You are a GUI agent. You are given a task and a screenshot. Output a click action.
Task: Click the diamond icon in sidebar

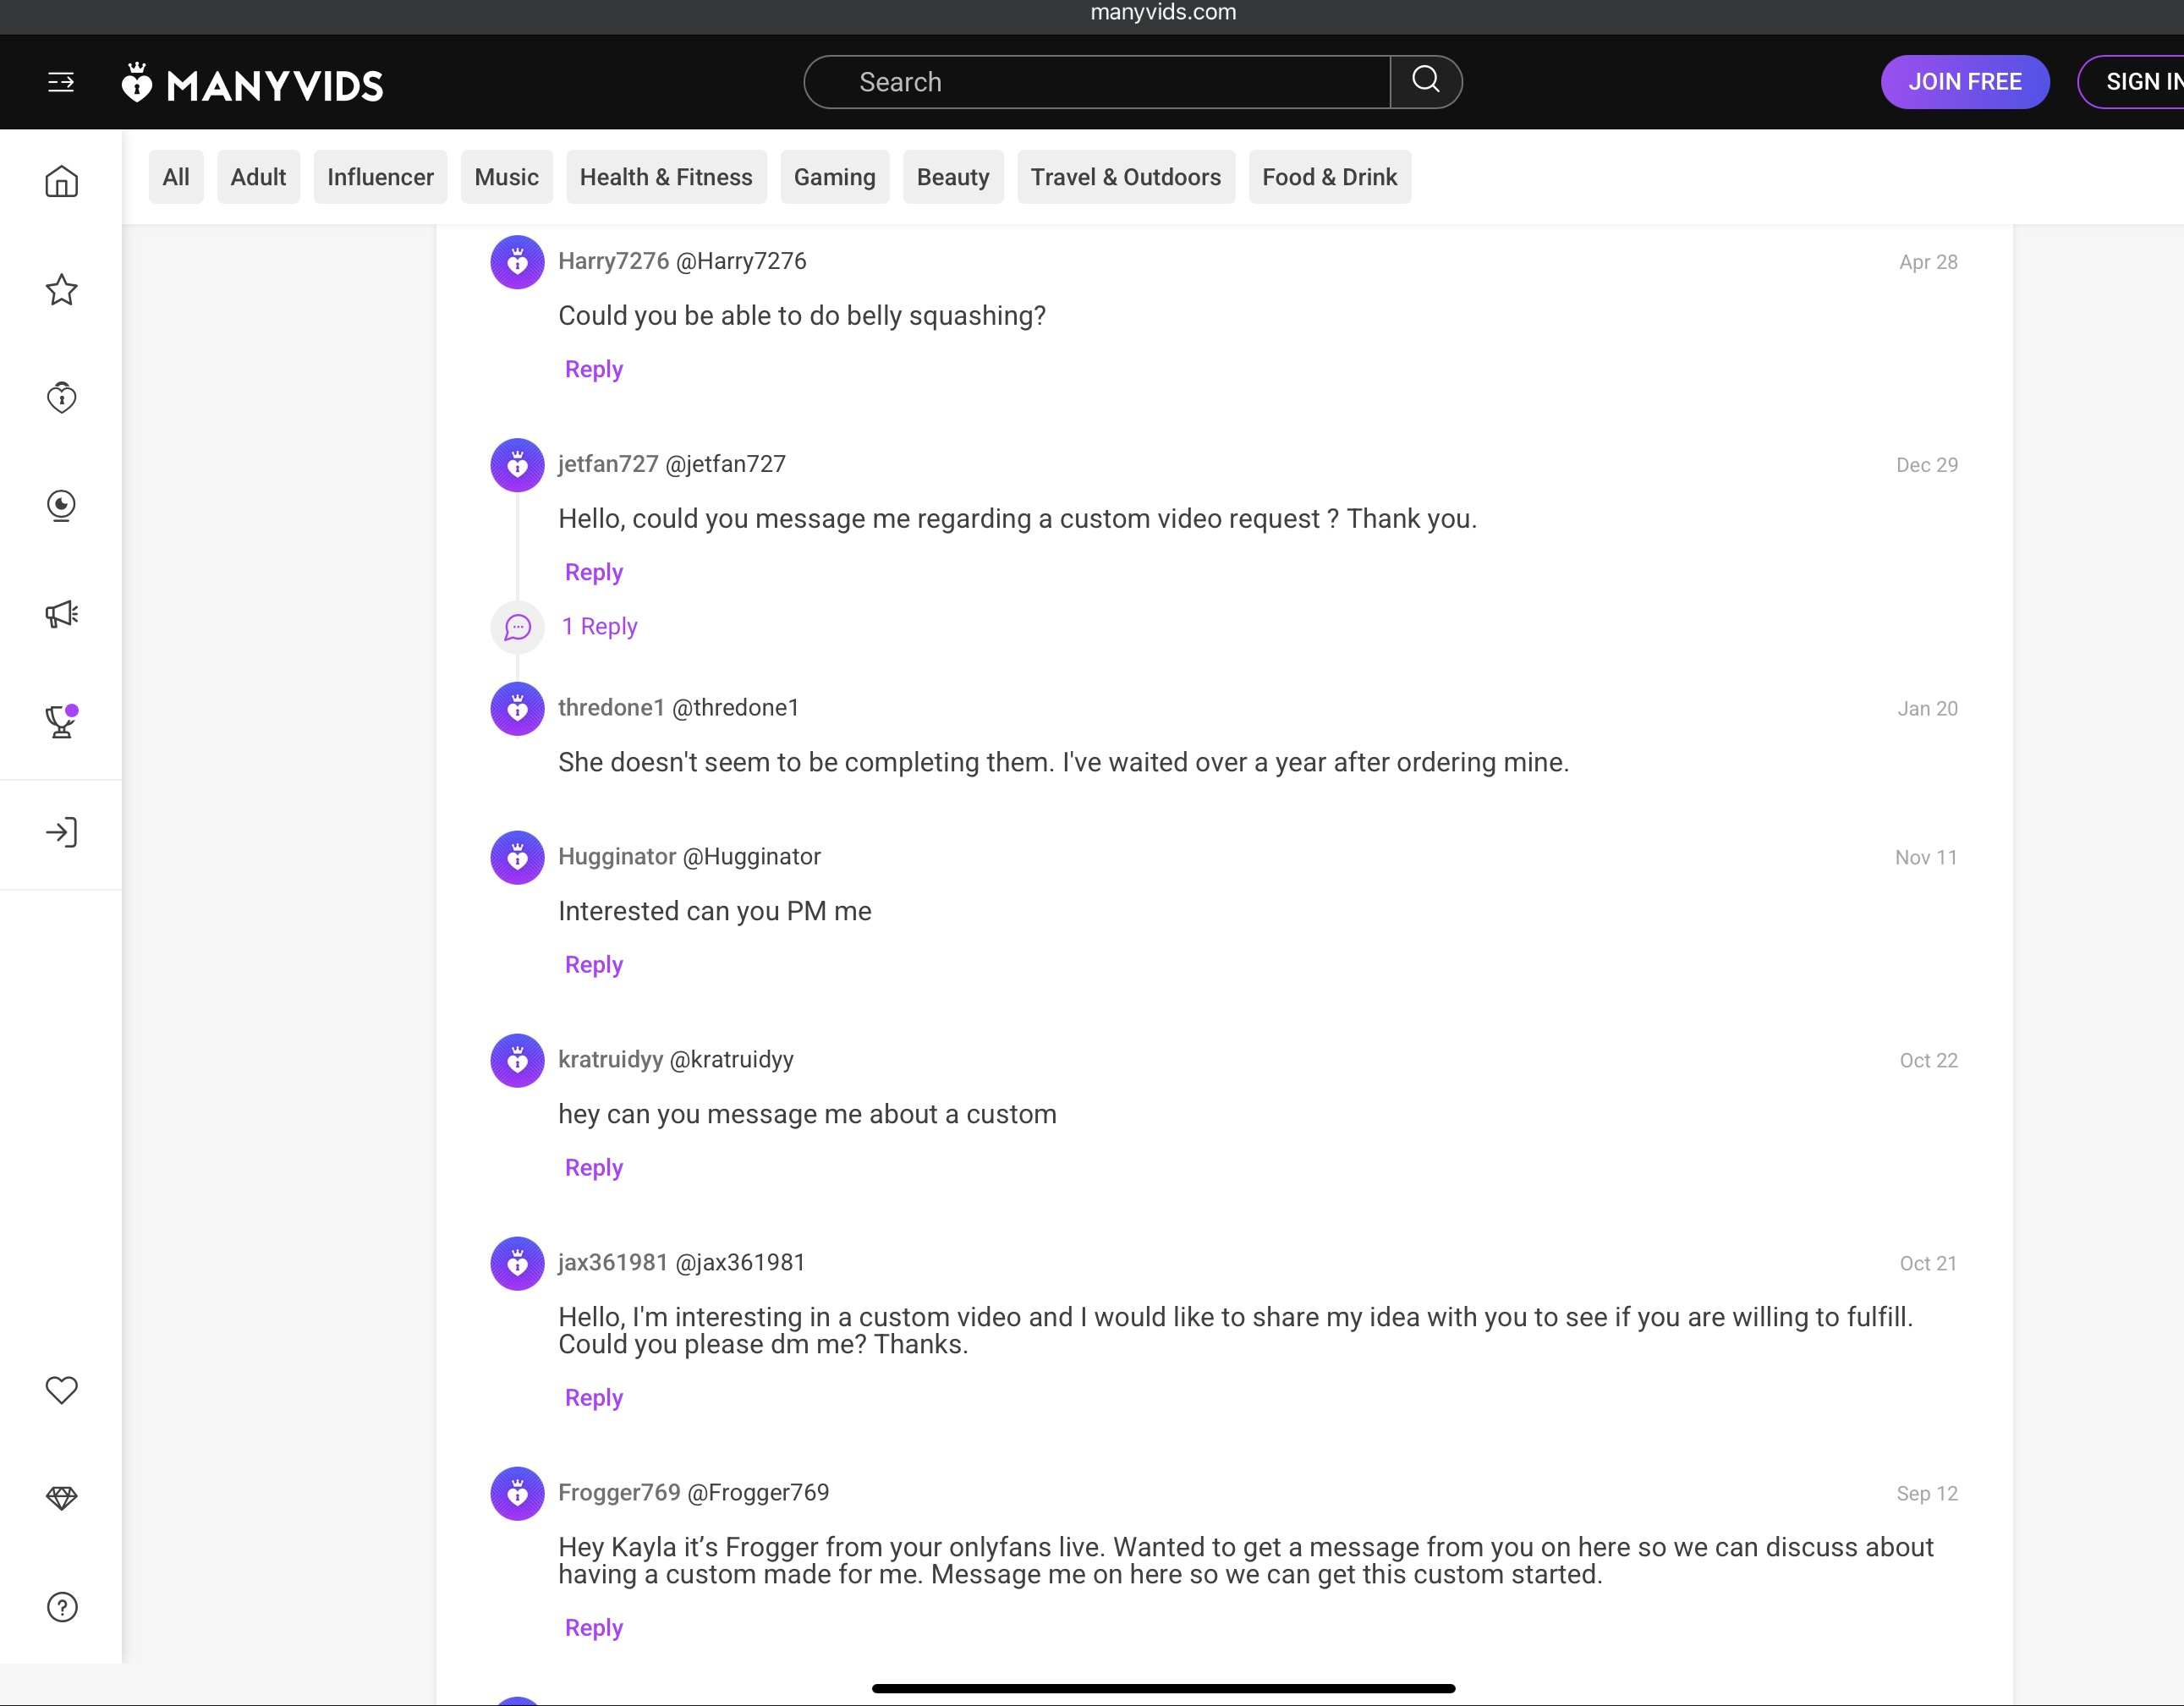(62, 1497)
